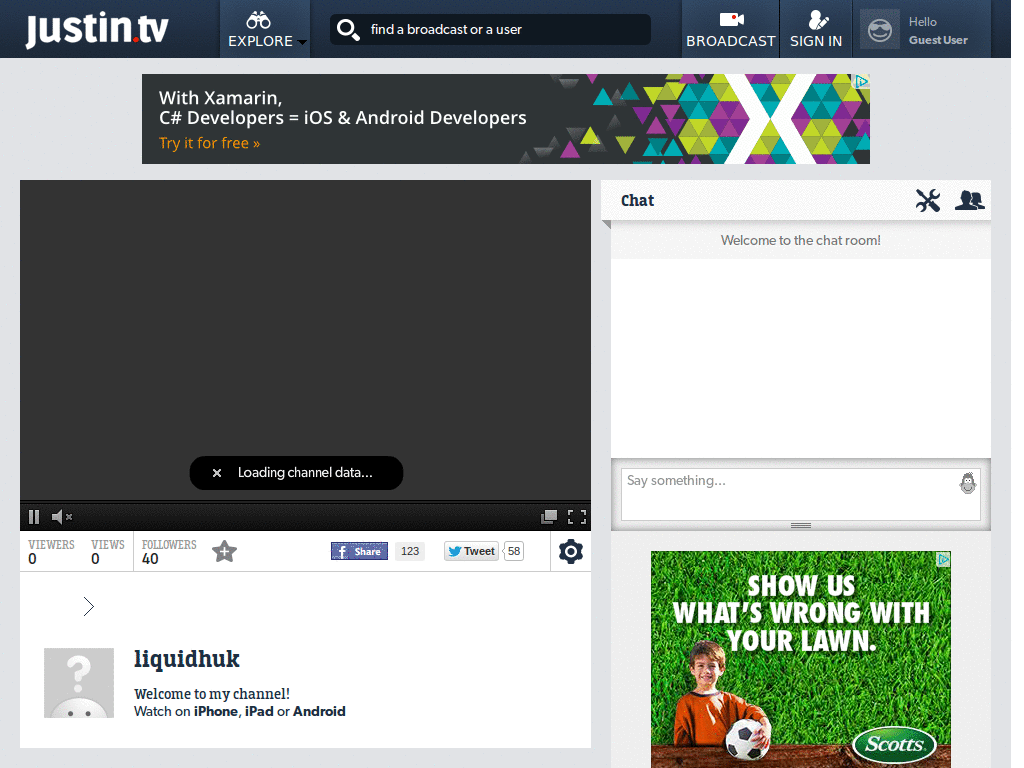Image resolution: width=1024 pixels, height=768 pixels.
Task: Open player settings with the gear icon
Action: 570,551
